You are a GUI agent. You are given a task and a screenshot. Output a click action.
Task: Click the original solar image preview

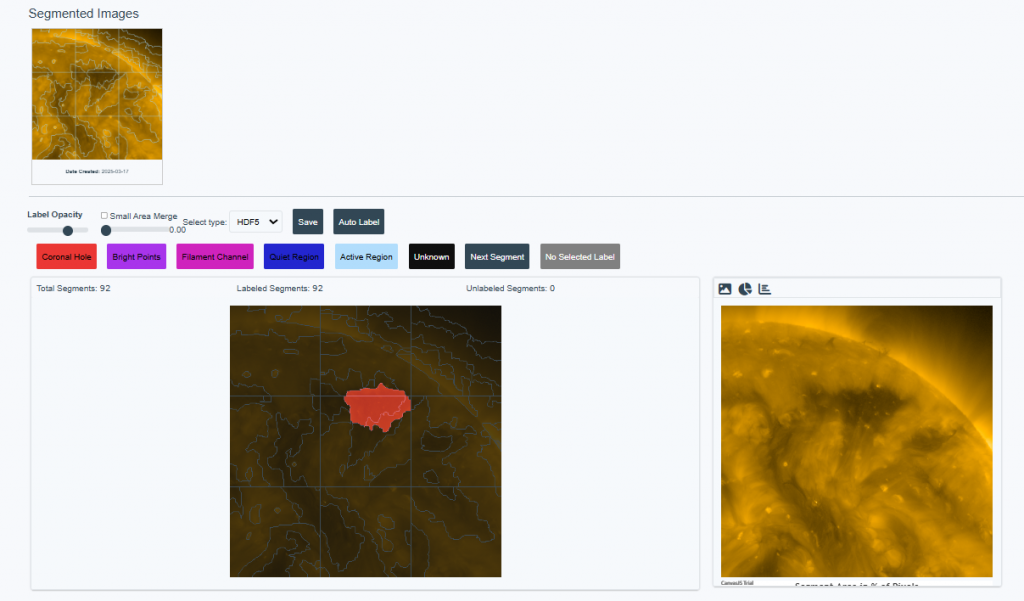(x=856, y=440)
